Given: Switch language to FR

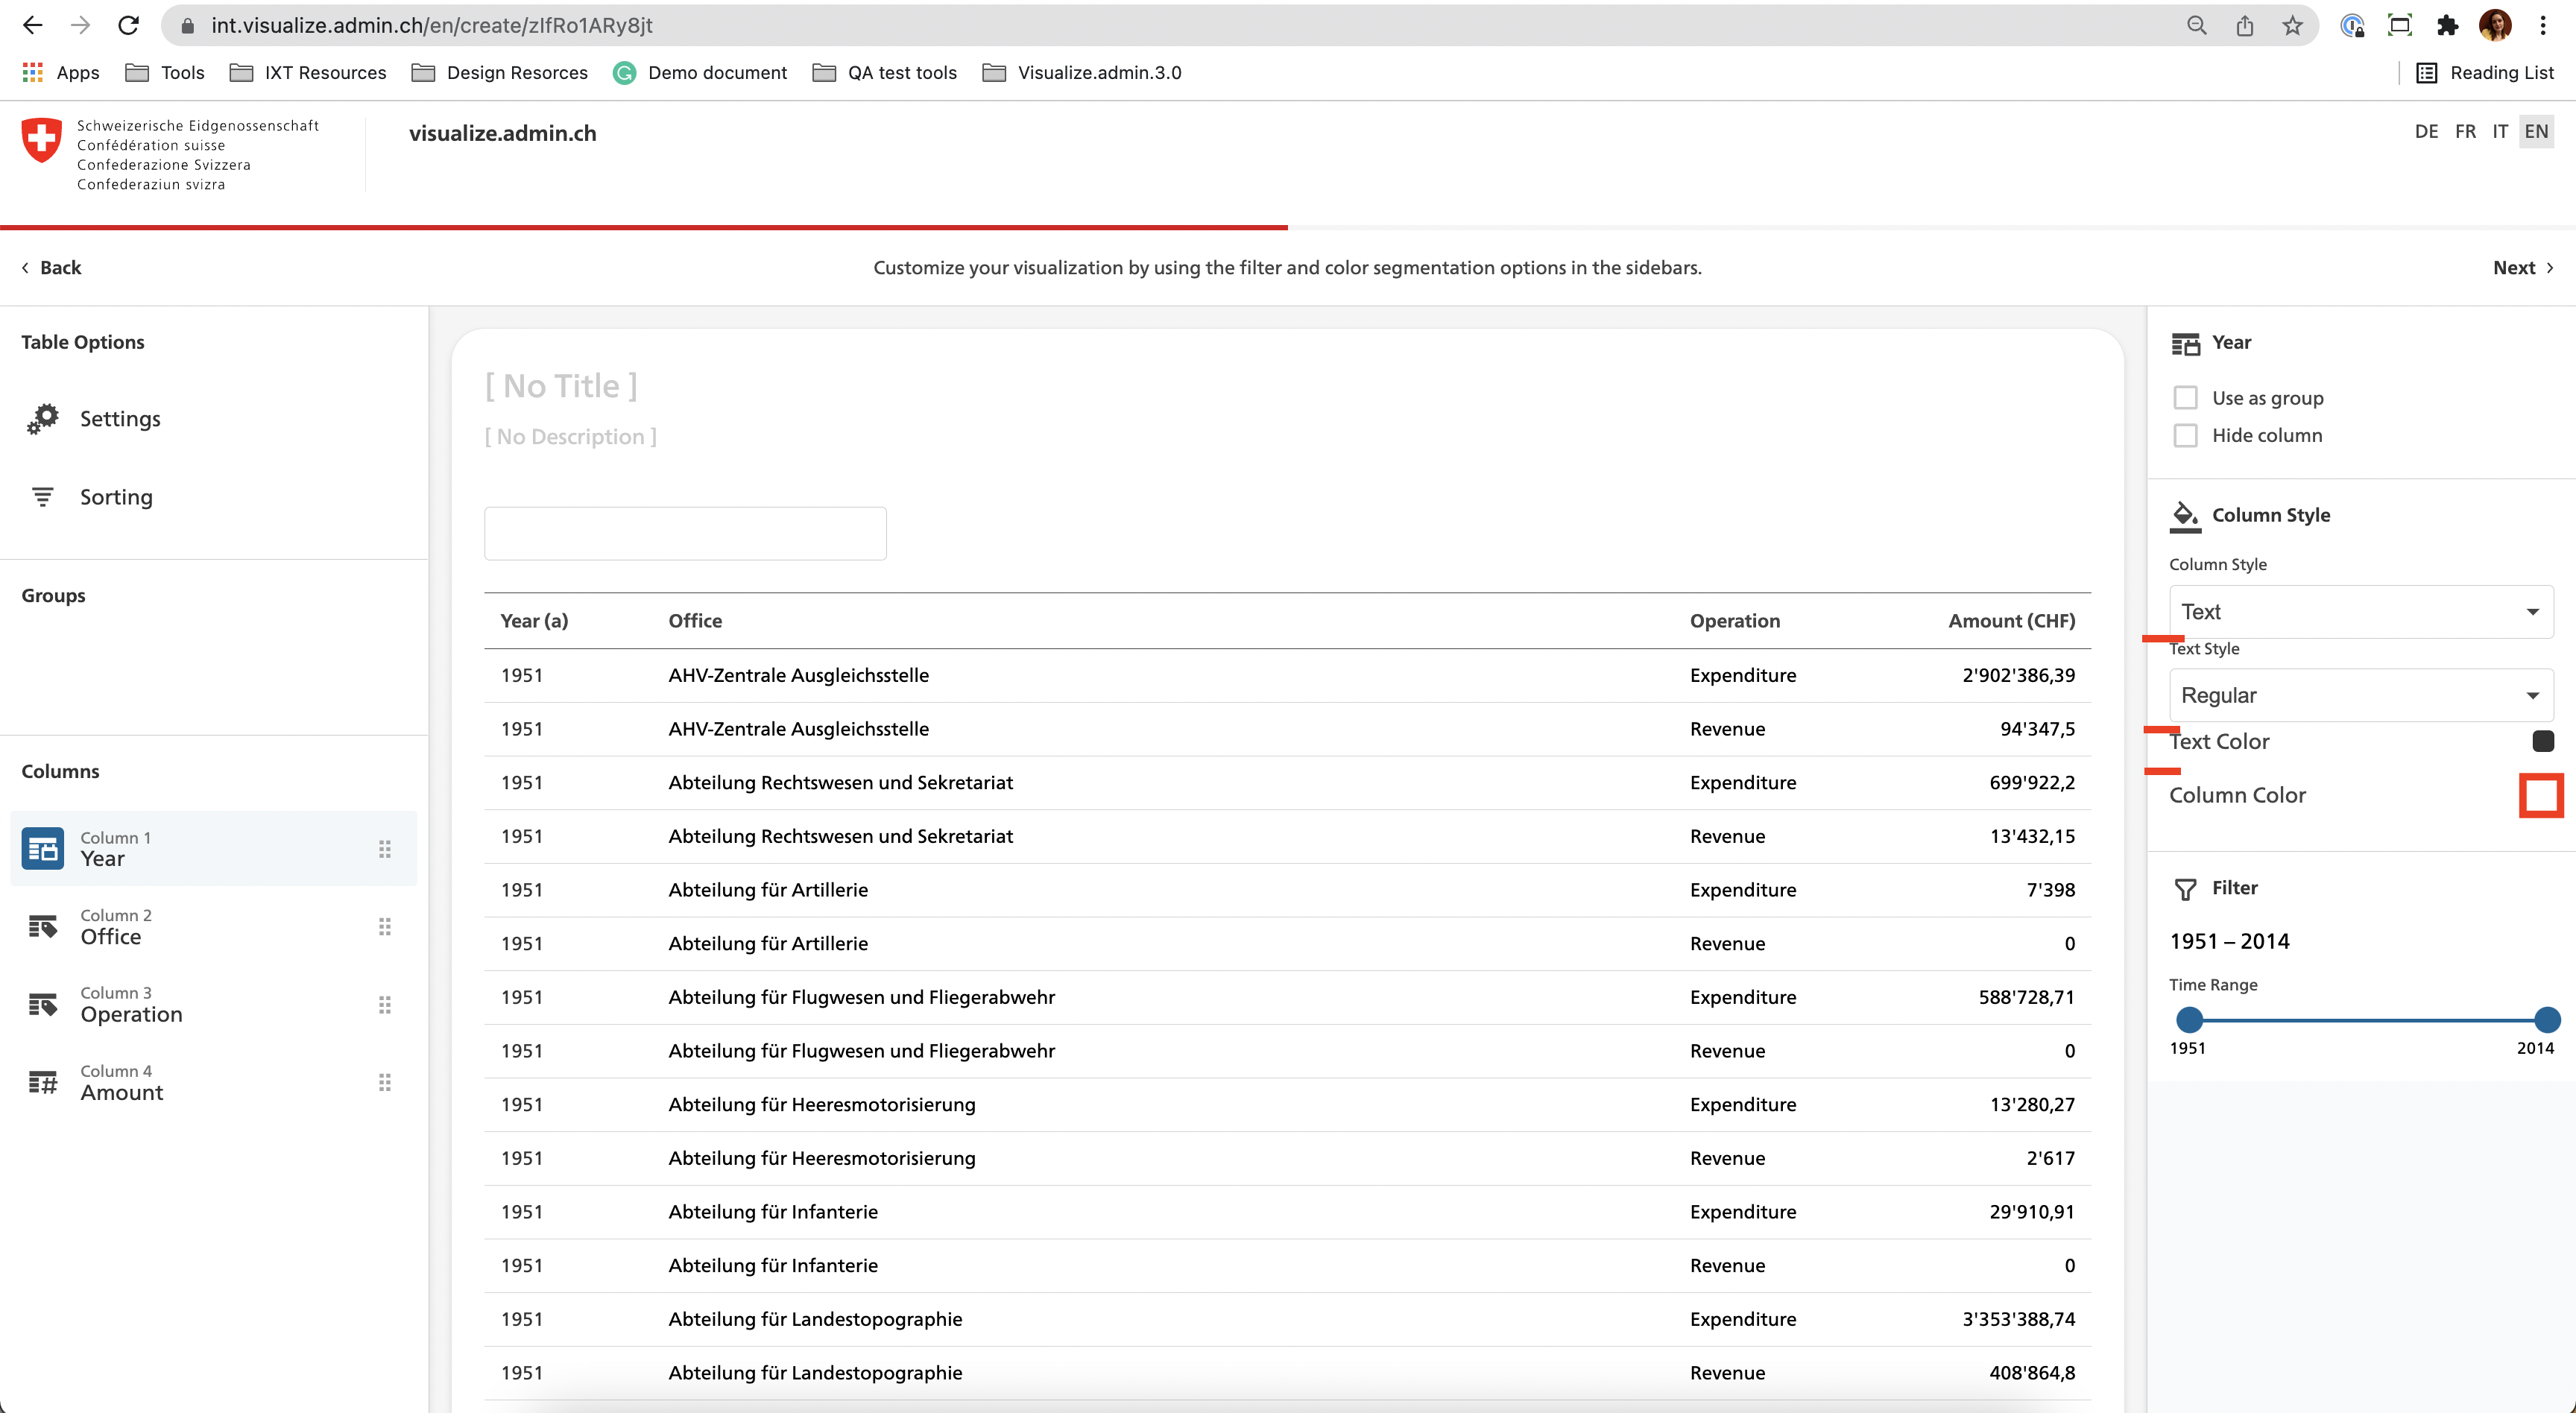Looking at the screenshot, I should coord(2465,131).
